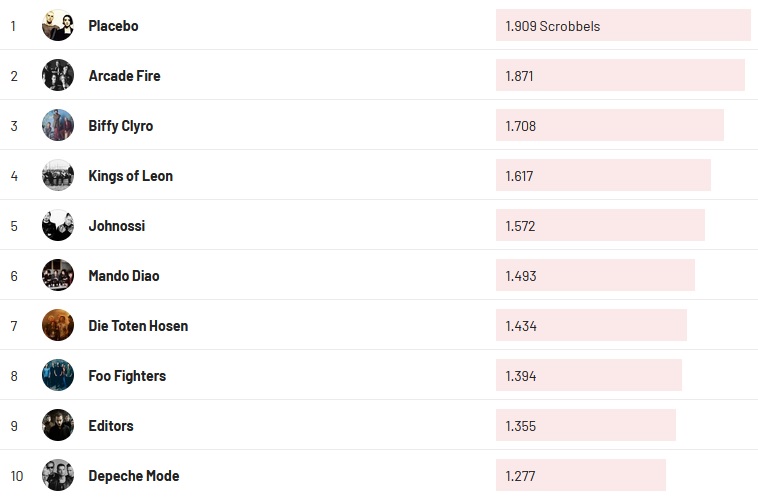Click the 1.909 Scrobbels count bar

[623, 26]
